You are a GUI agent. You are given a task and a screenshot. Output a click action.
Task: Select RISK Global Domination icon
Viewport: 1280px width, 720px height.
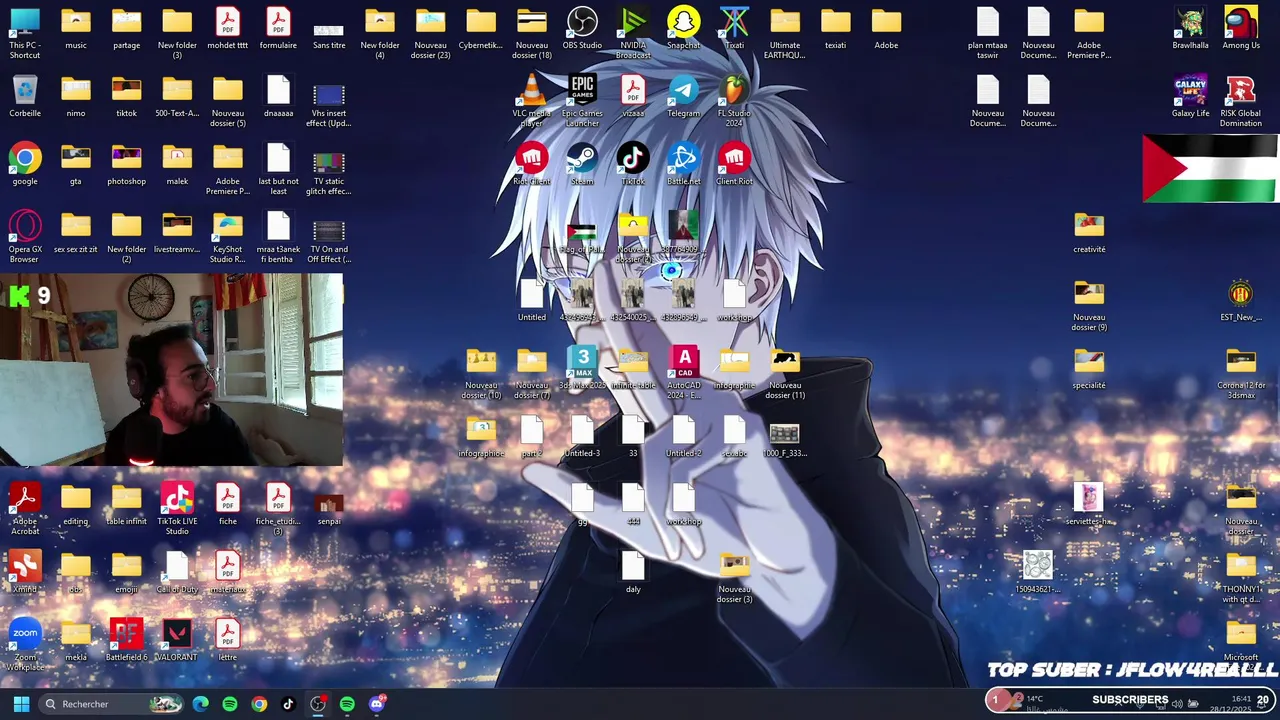pos(1241,100)
